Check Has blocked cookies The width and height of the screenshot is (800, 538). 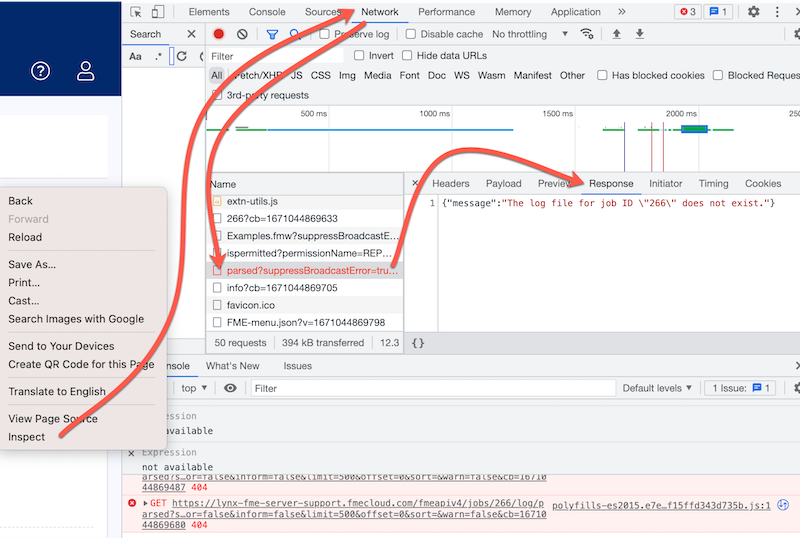coord(602,76)
